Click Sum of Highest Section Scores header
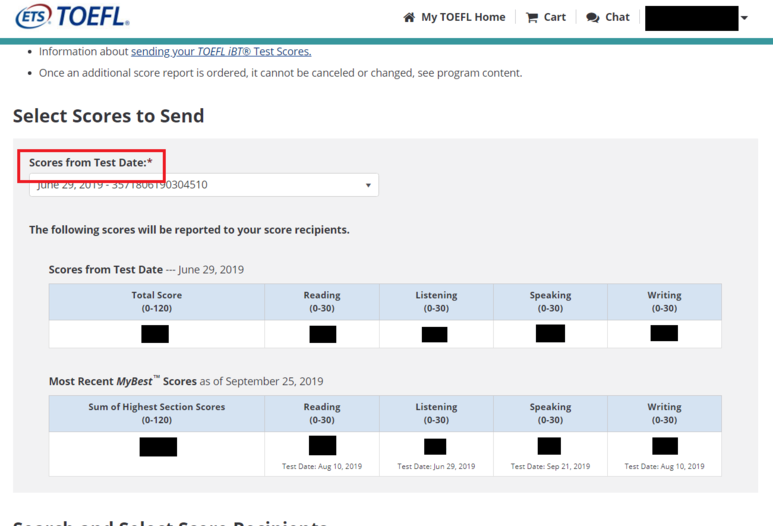 tap(157, 413)
